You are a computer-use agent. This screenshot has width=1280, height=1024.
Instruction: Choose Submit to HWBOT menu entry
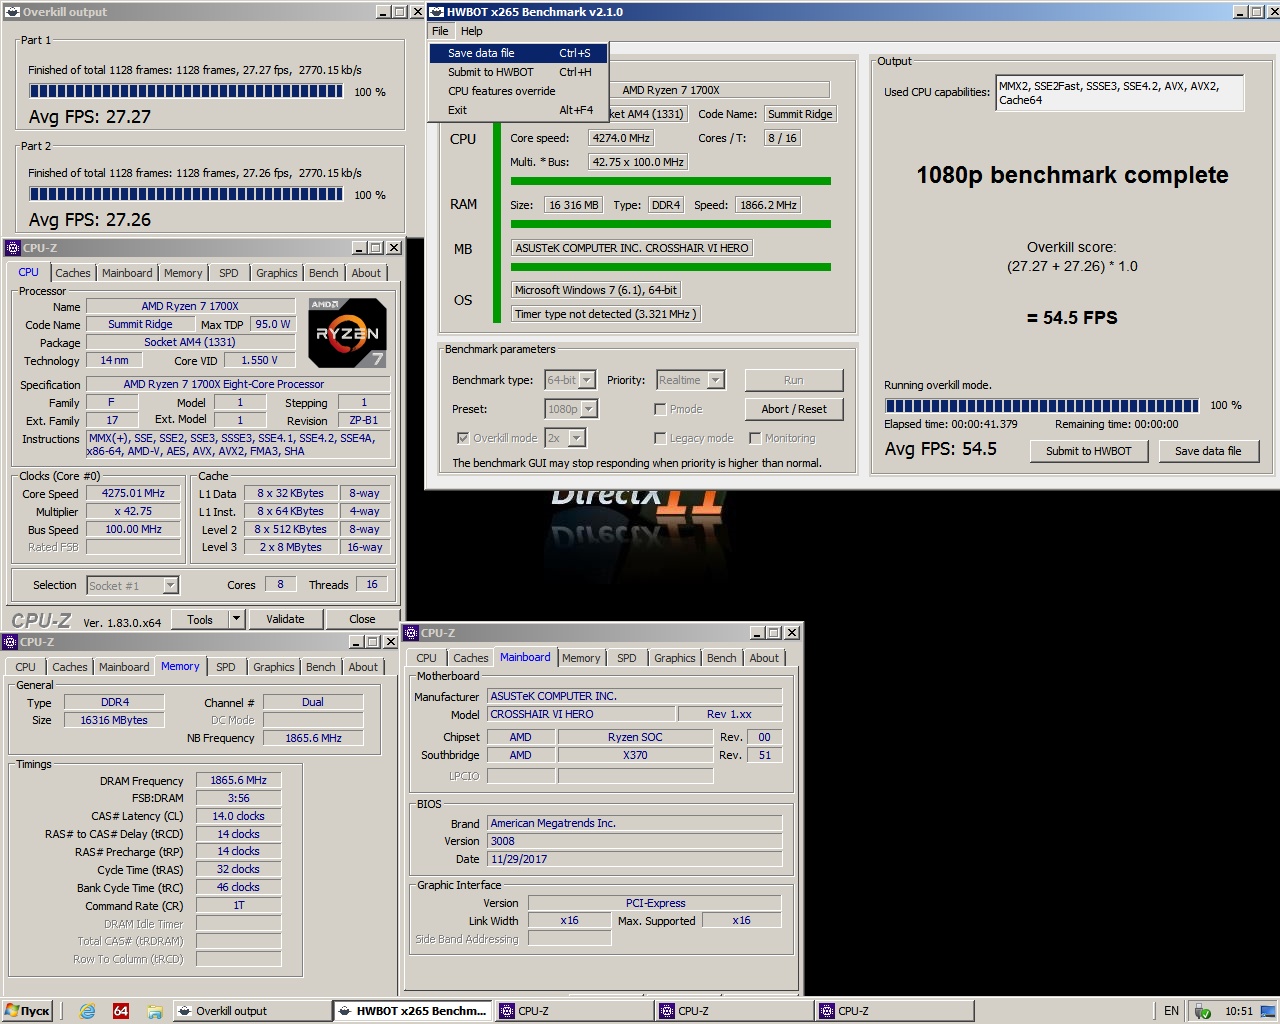(x=518, y=72)
